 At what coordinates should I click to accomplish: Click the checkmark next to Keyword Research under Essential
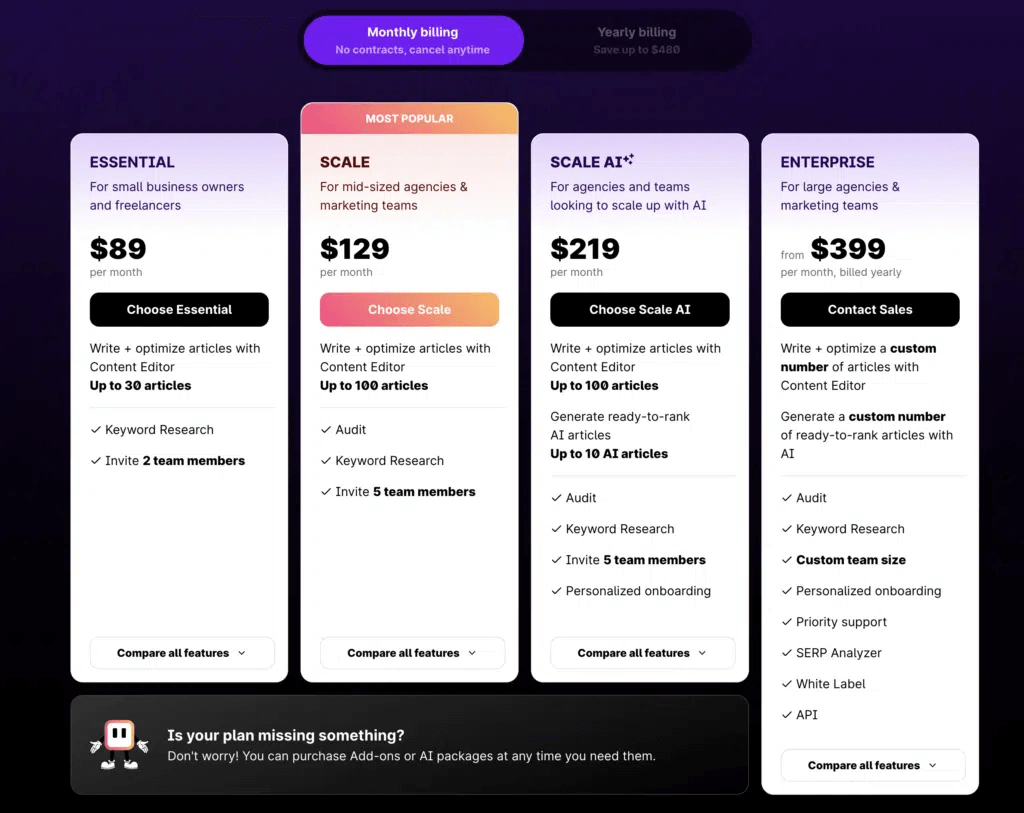coord(97,429)
